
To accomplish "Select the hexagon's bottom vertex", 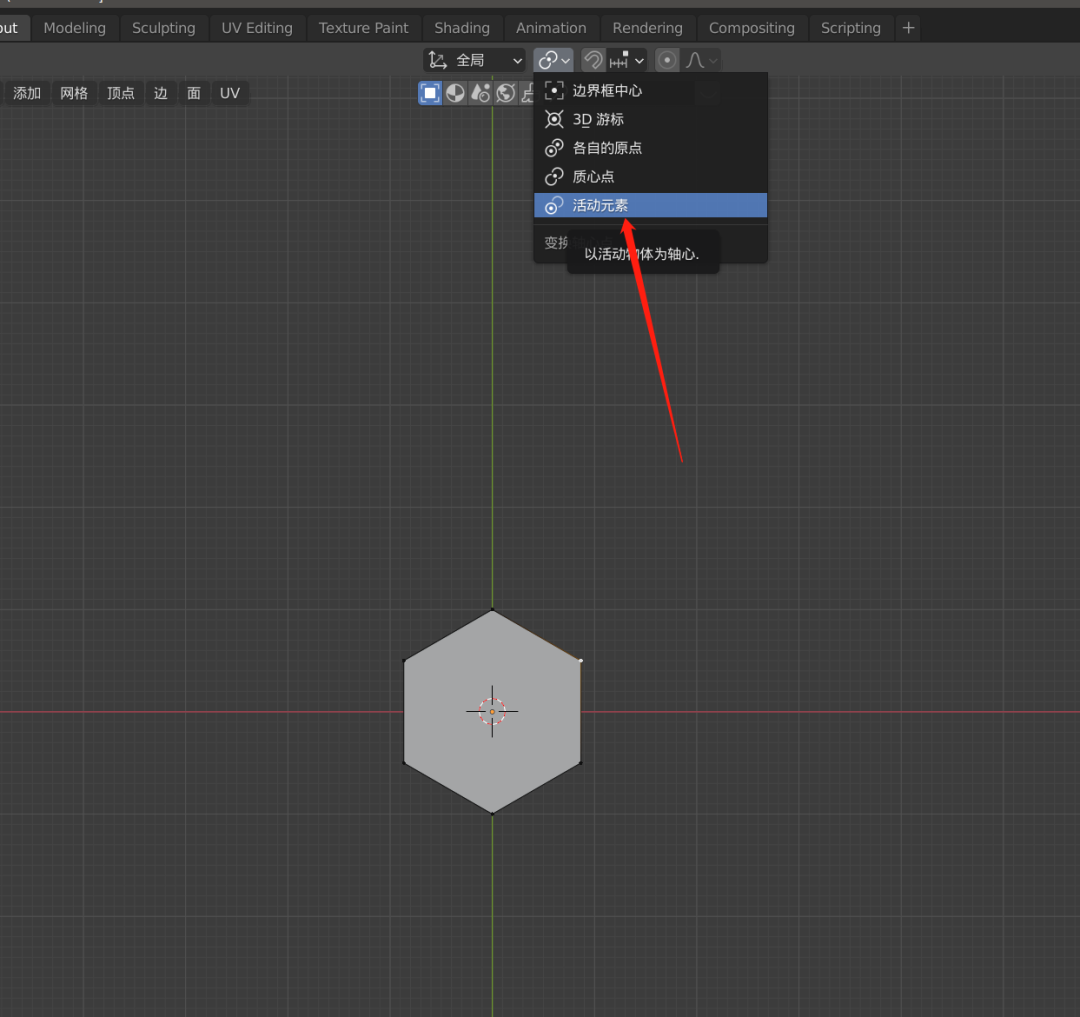I will point(492,813).
